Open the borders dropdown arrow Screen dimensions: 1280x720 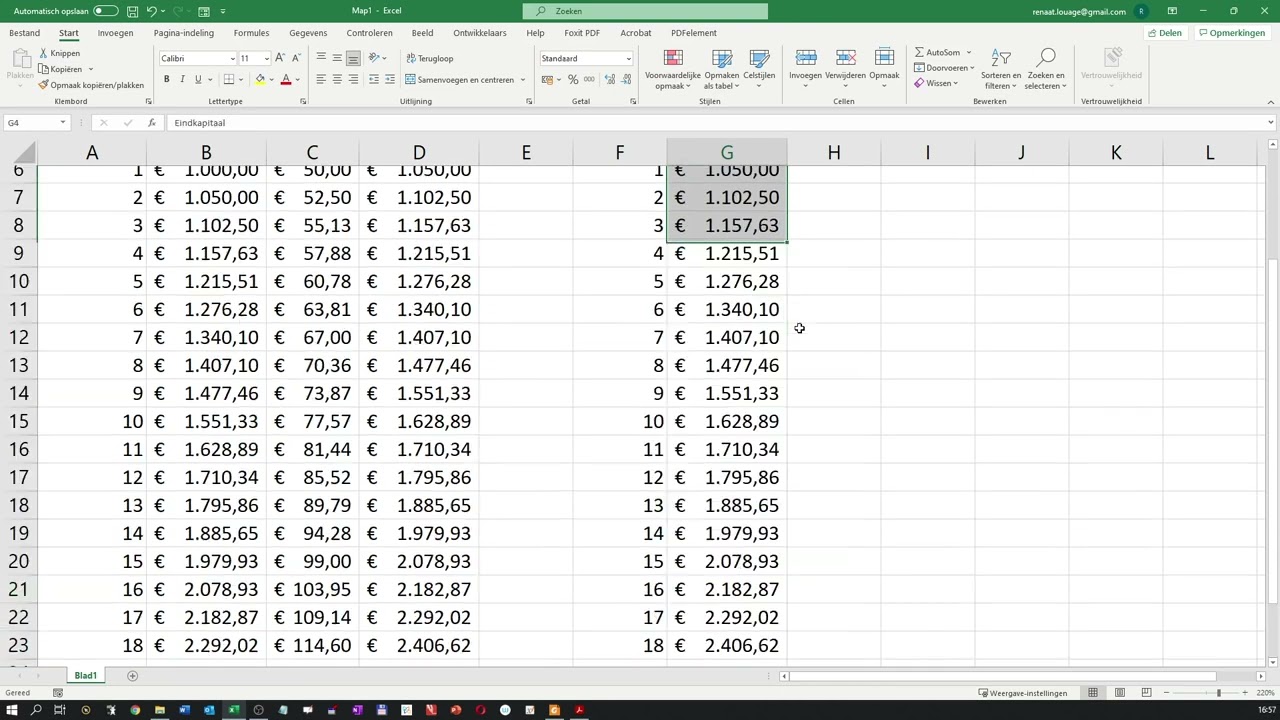pyautogui.click(x=241, y=79)
